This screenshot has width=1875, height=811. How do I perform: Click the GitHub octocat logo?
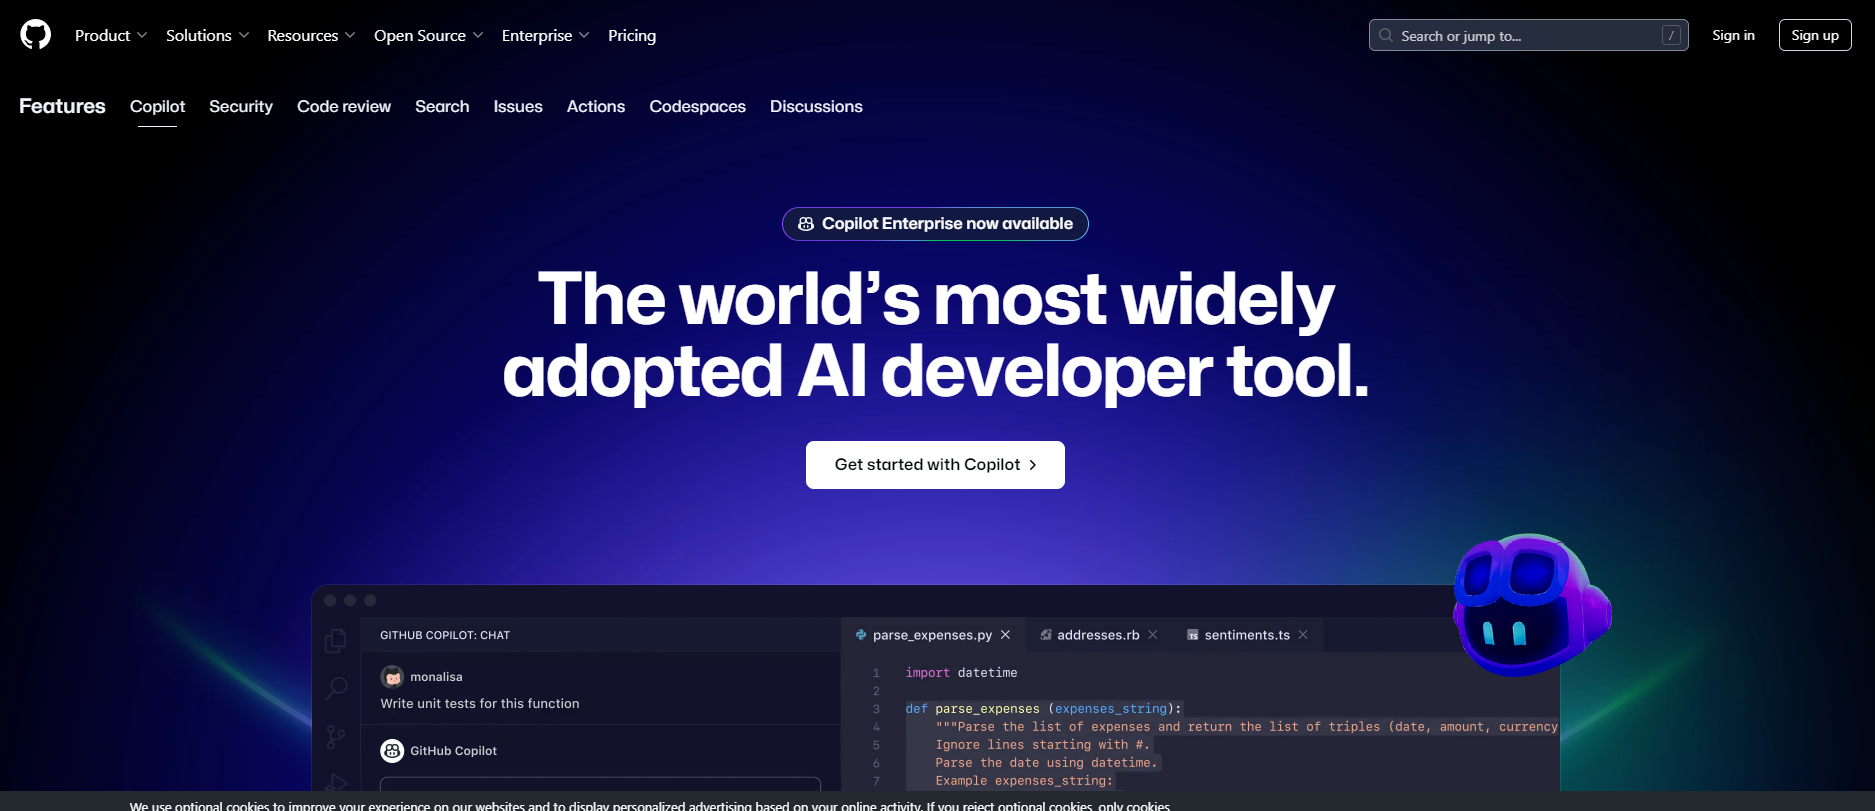[x=36, y=35]
